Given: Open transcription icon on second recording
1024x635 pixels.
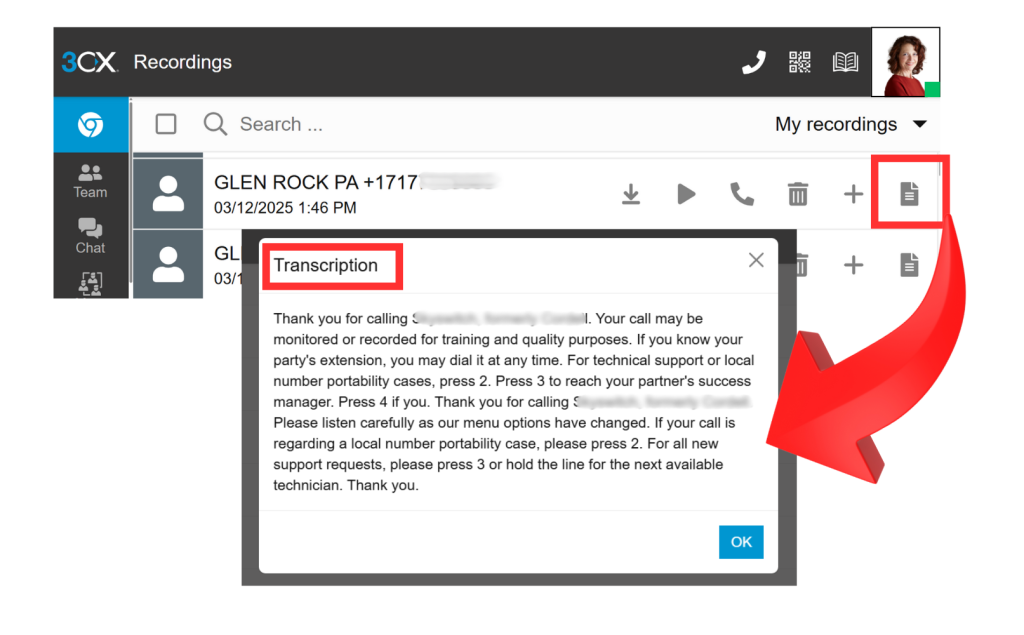Looking at the screenshot, I should click(908, 264).
